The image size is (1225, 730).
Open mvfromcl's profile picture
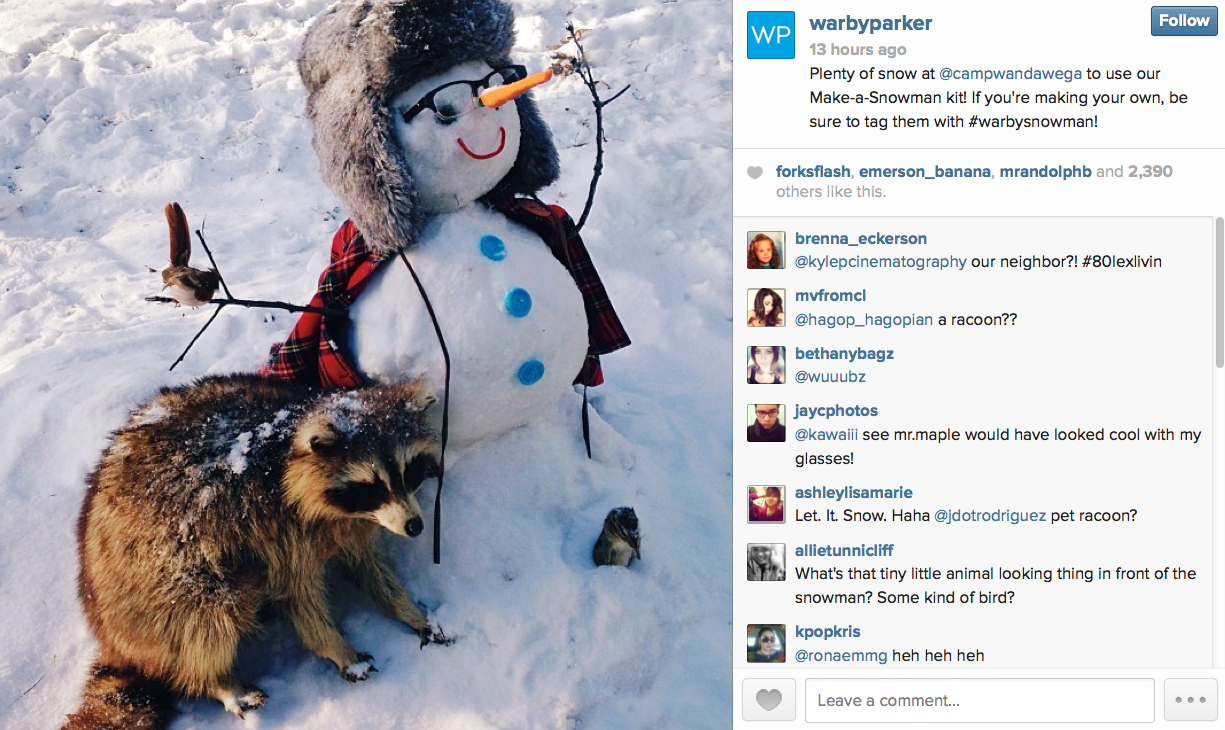[x=766, y=307]
